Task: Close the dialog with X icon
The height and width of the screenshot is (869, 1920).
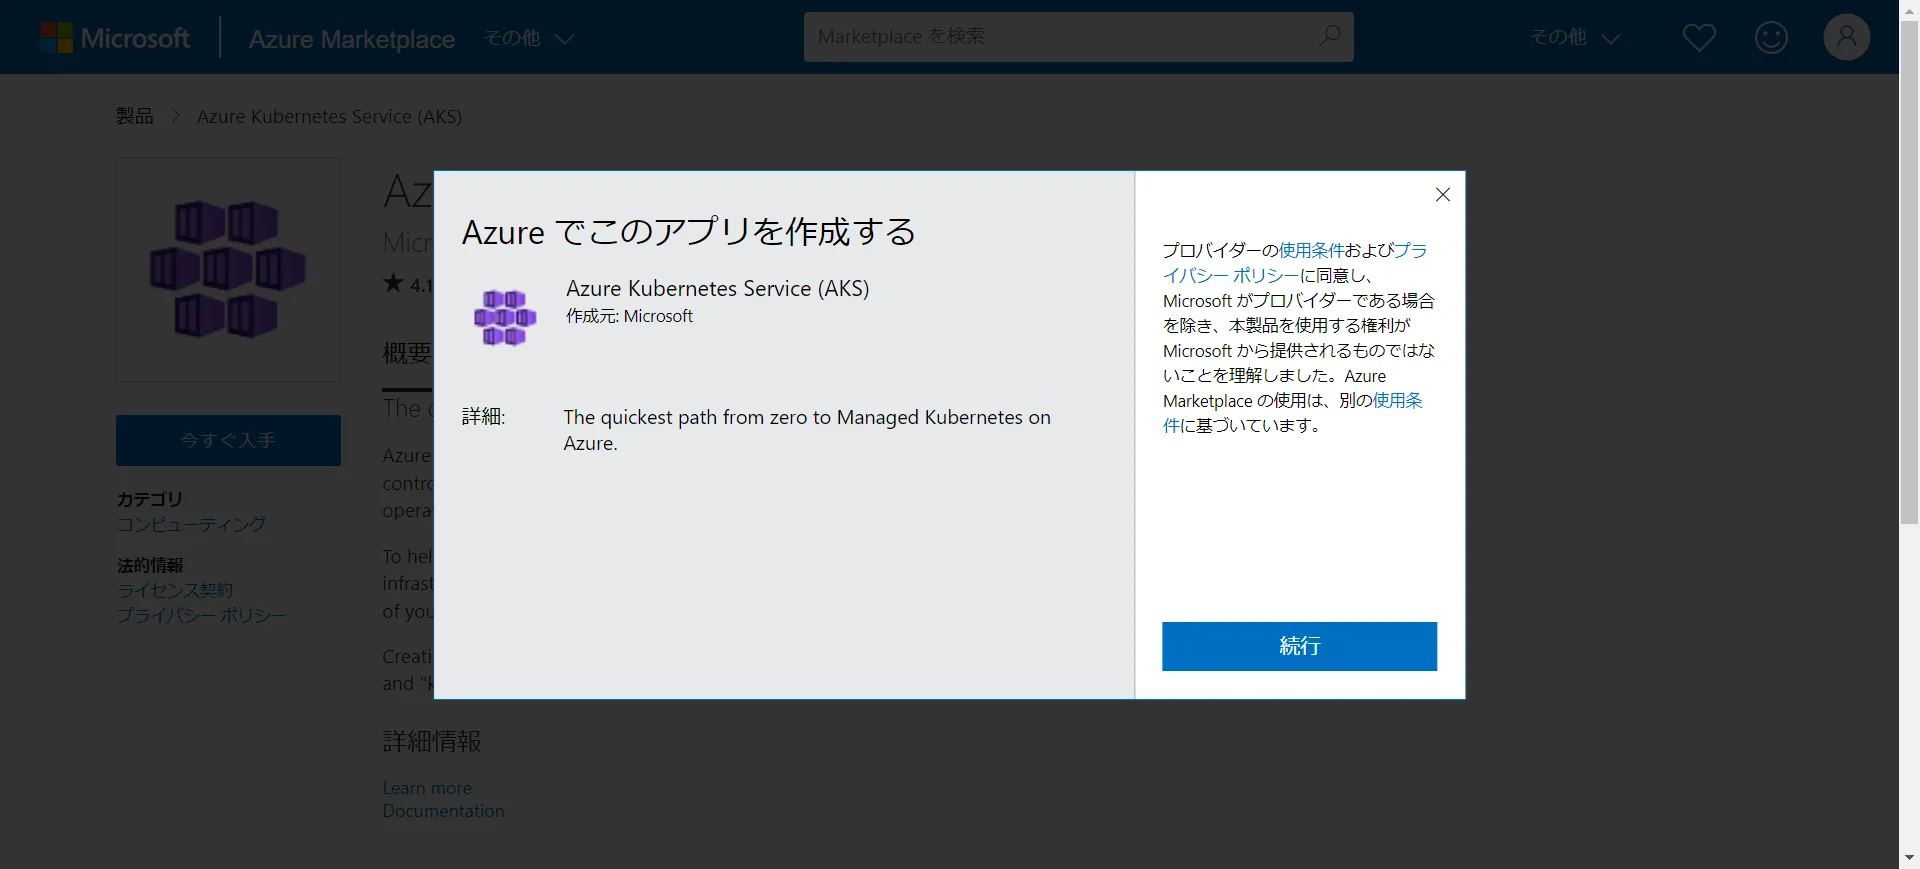Action: pyautogui.click(x=1442, y=195)
